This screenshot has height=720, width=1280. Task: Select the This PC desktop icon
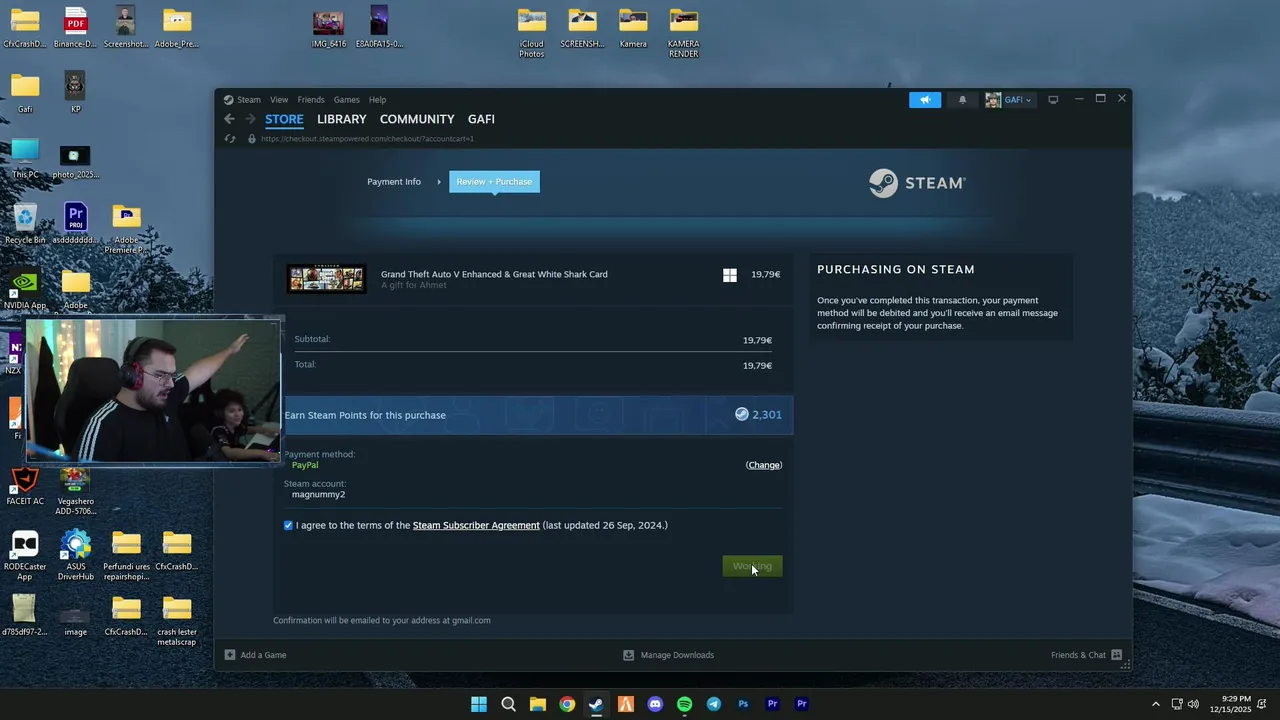pyautogui.click(x=25, y=159)
